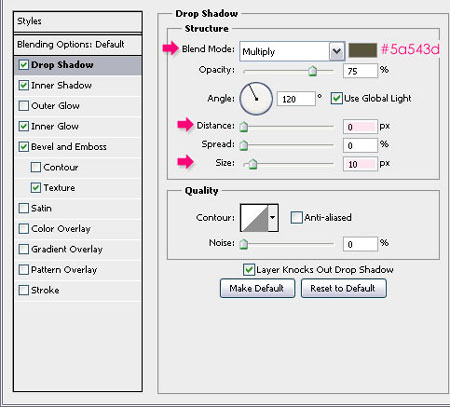
Task: Click the Spread slider handle
Action: click(244, 145)
